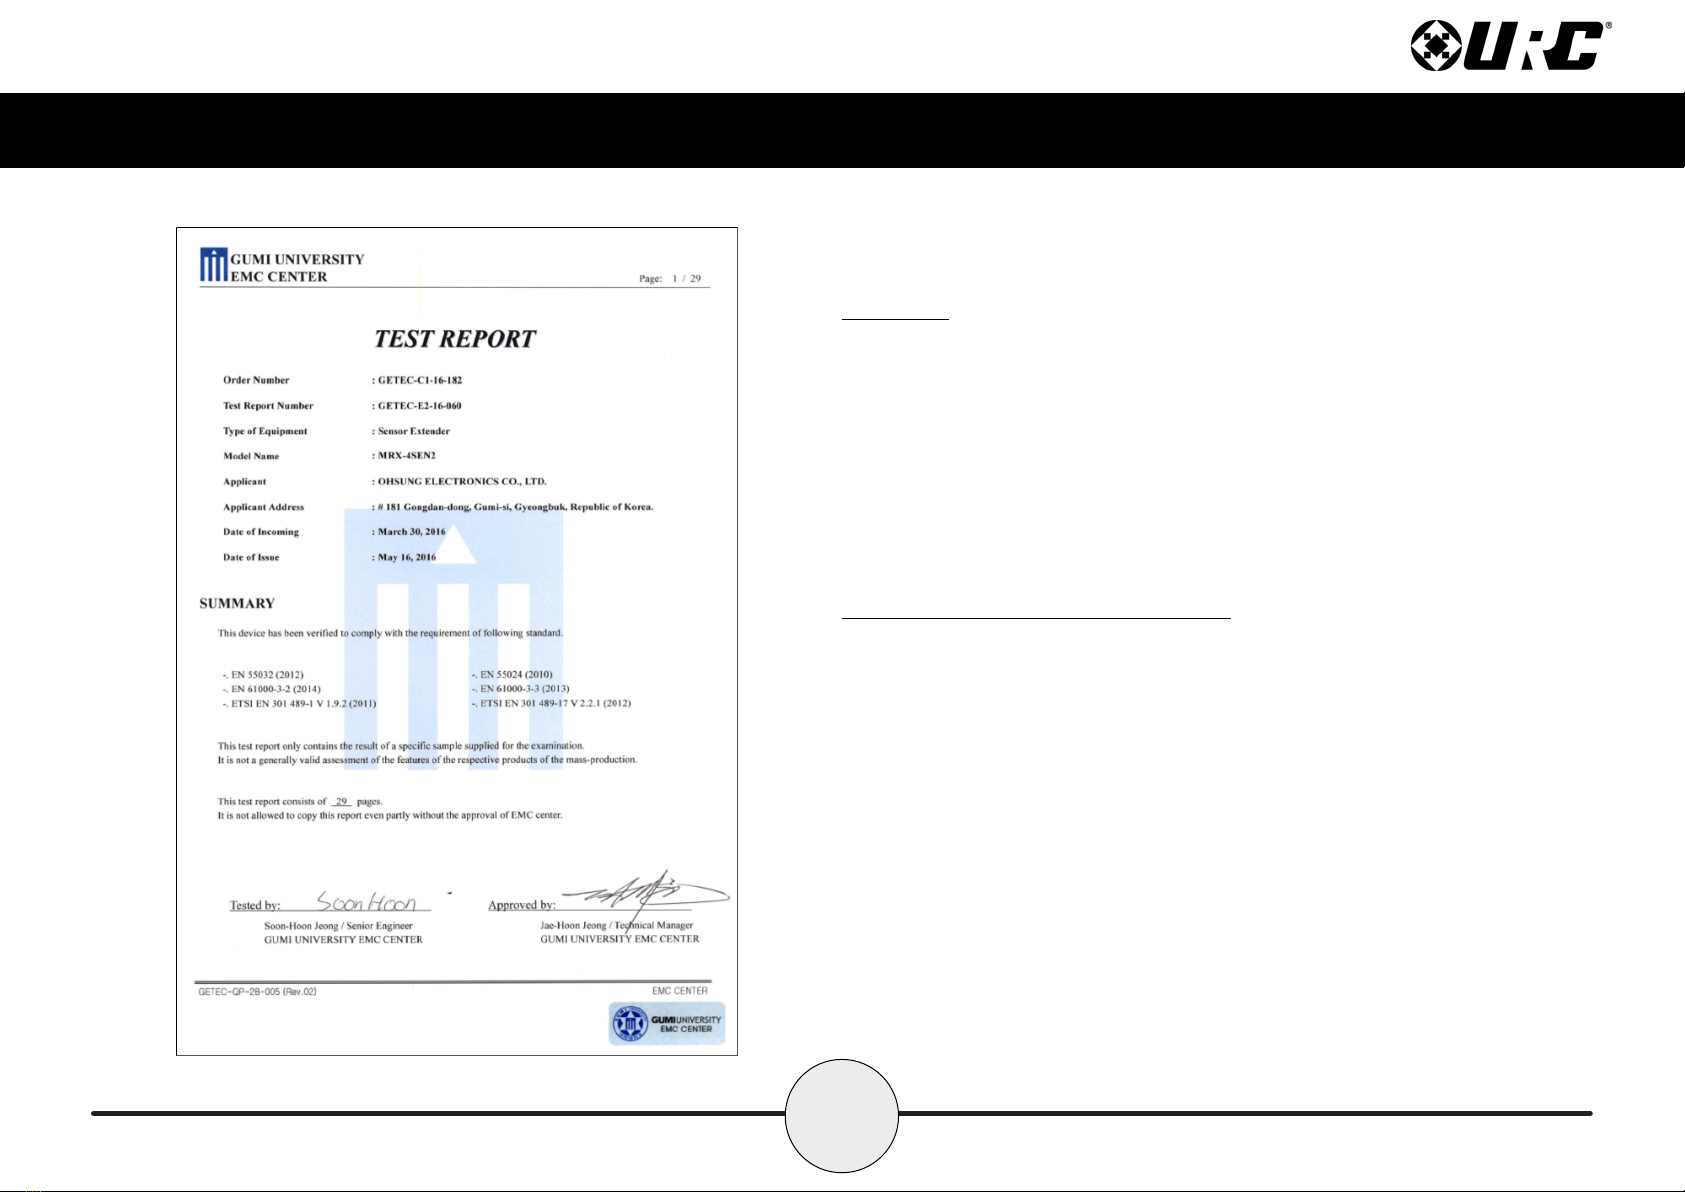The image size is (1685, 1192).
Task: Click footer code 'GETEC-QP-28-005 (Rev.02)'
Action: tap(258, 992)
